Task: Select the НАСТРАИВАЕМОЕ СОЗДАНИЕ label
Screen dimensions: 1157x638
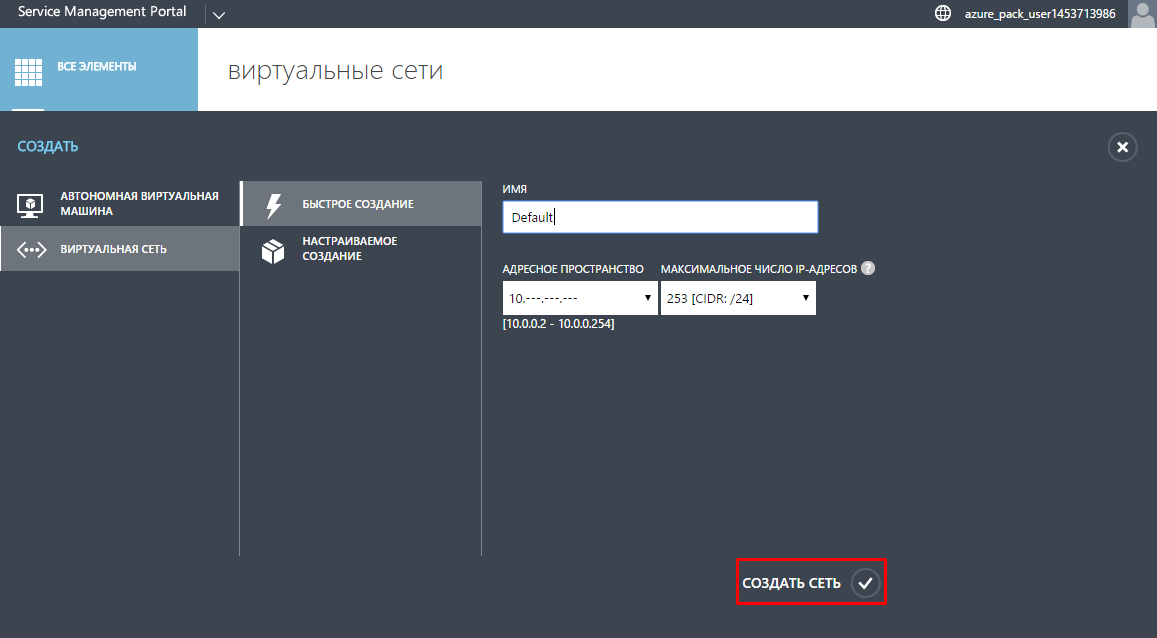Action: click(349, 249)
